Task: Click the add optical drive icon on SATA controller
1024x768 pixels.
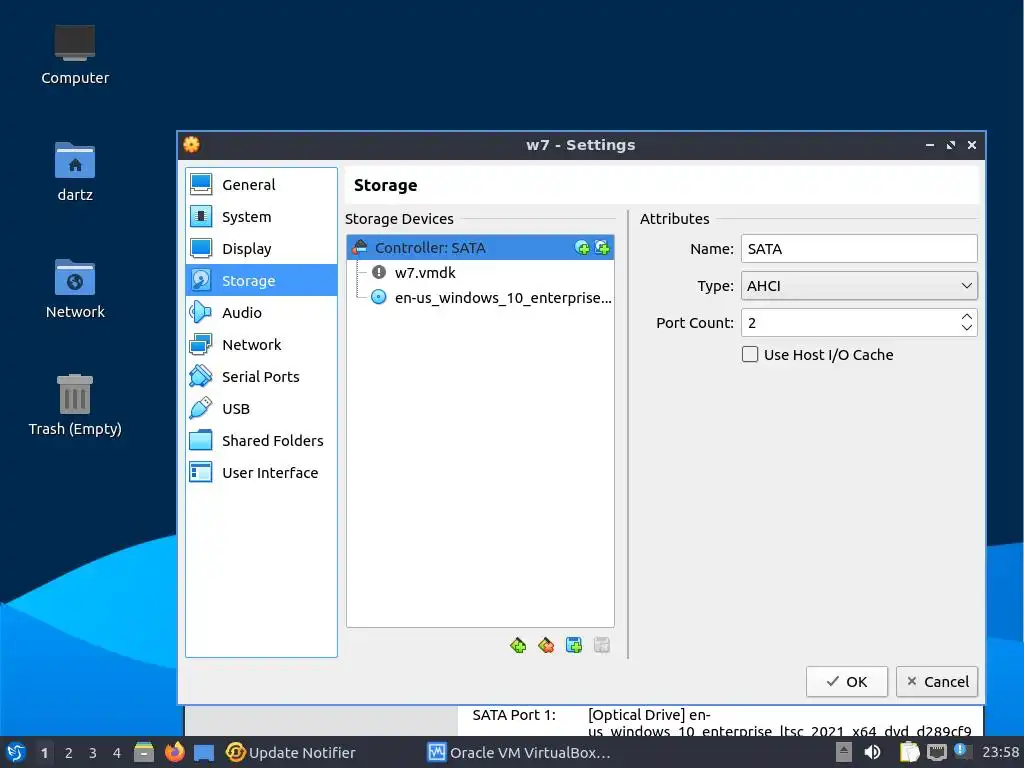Action: [x=582, y=248]
